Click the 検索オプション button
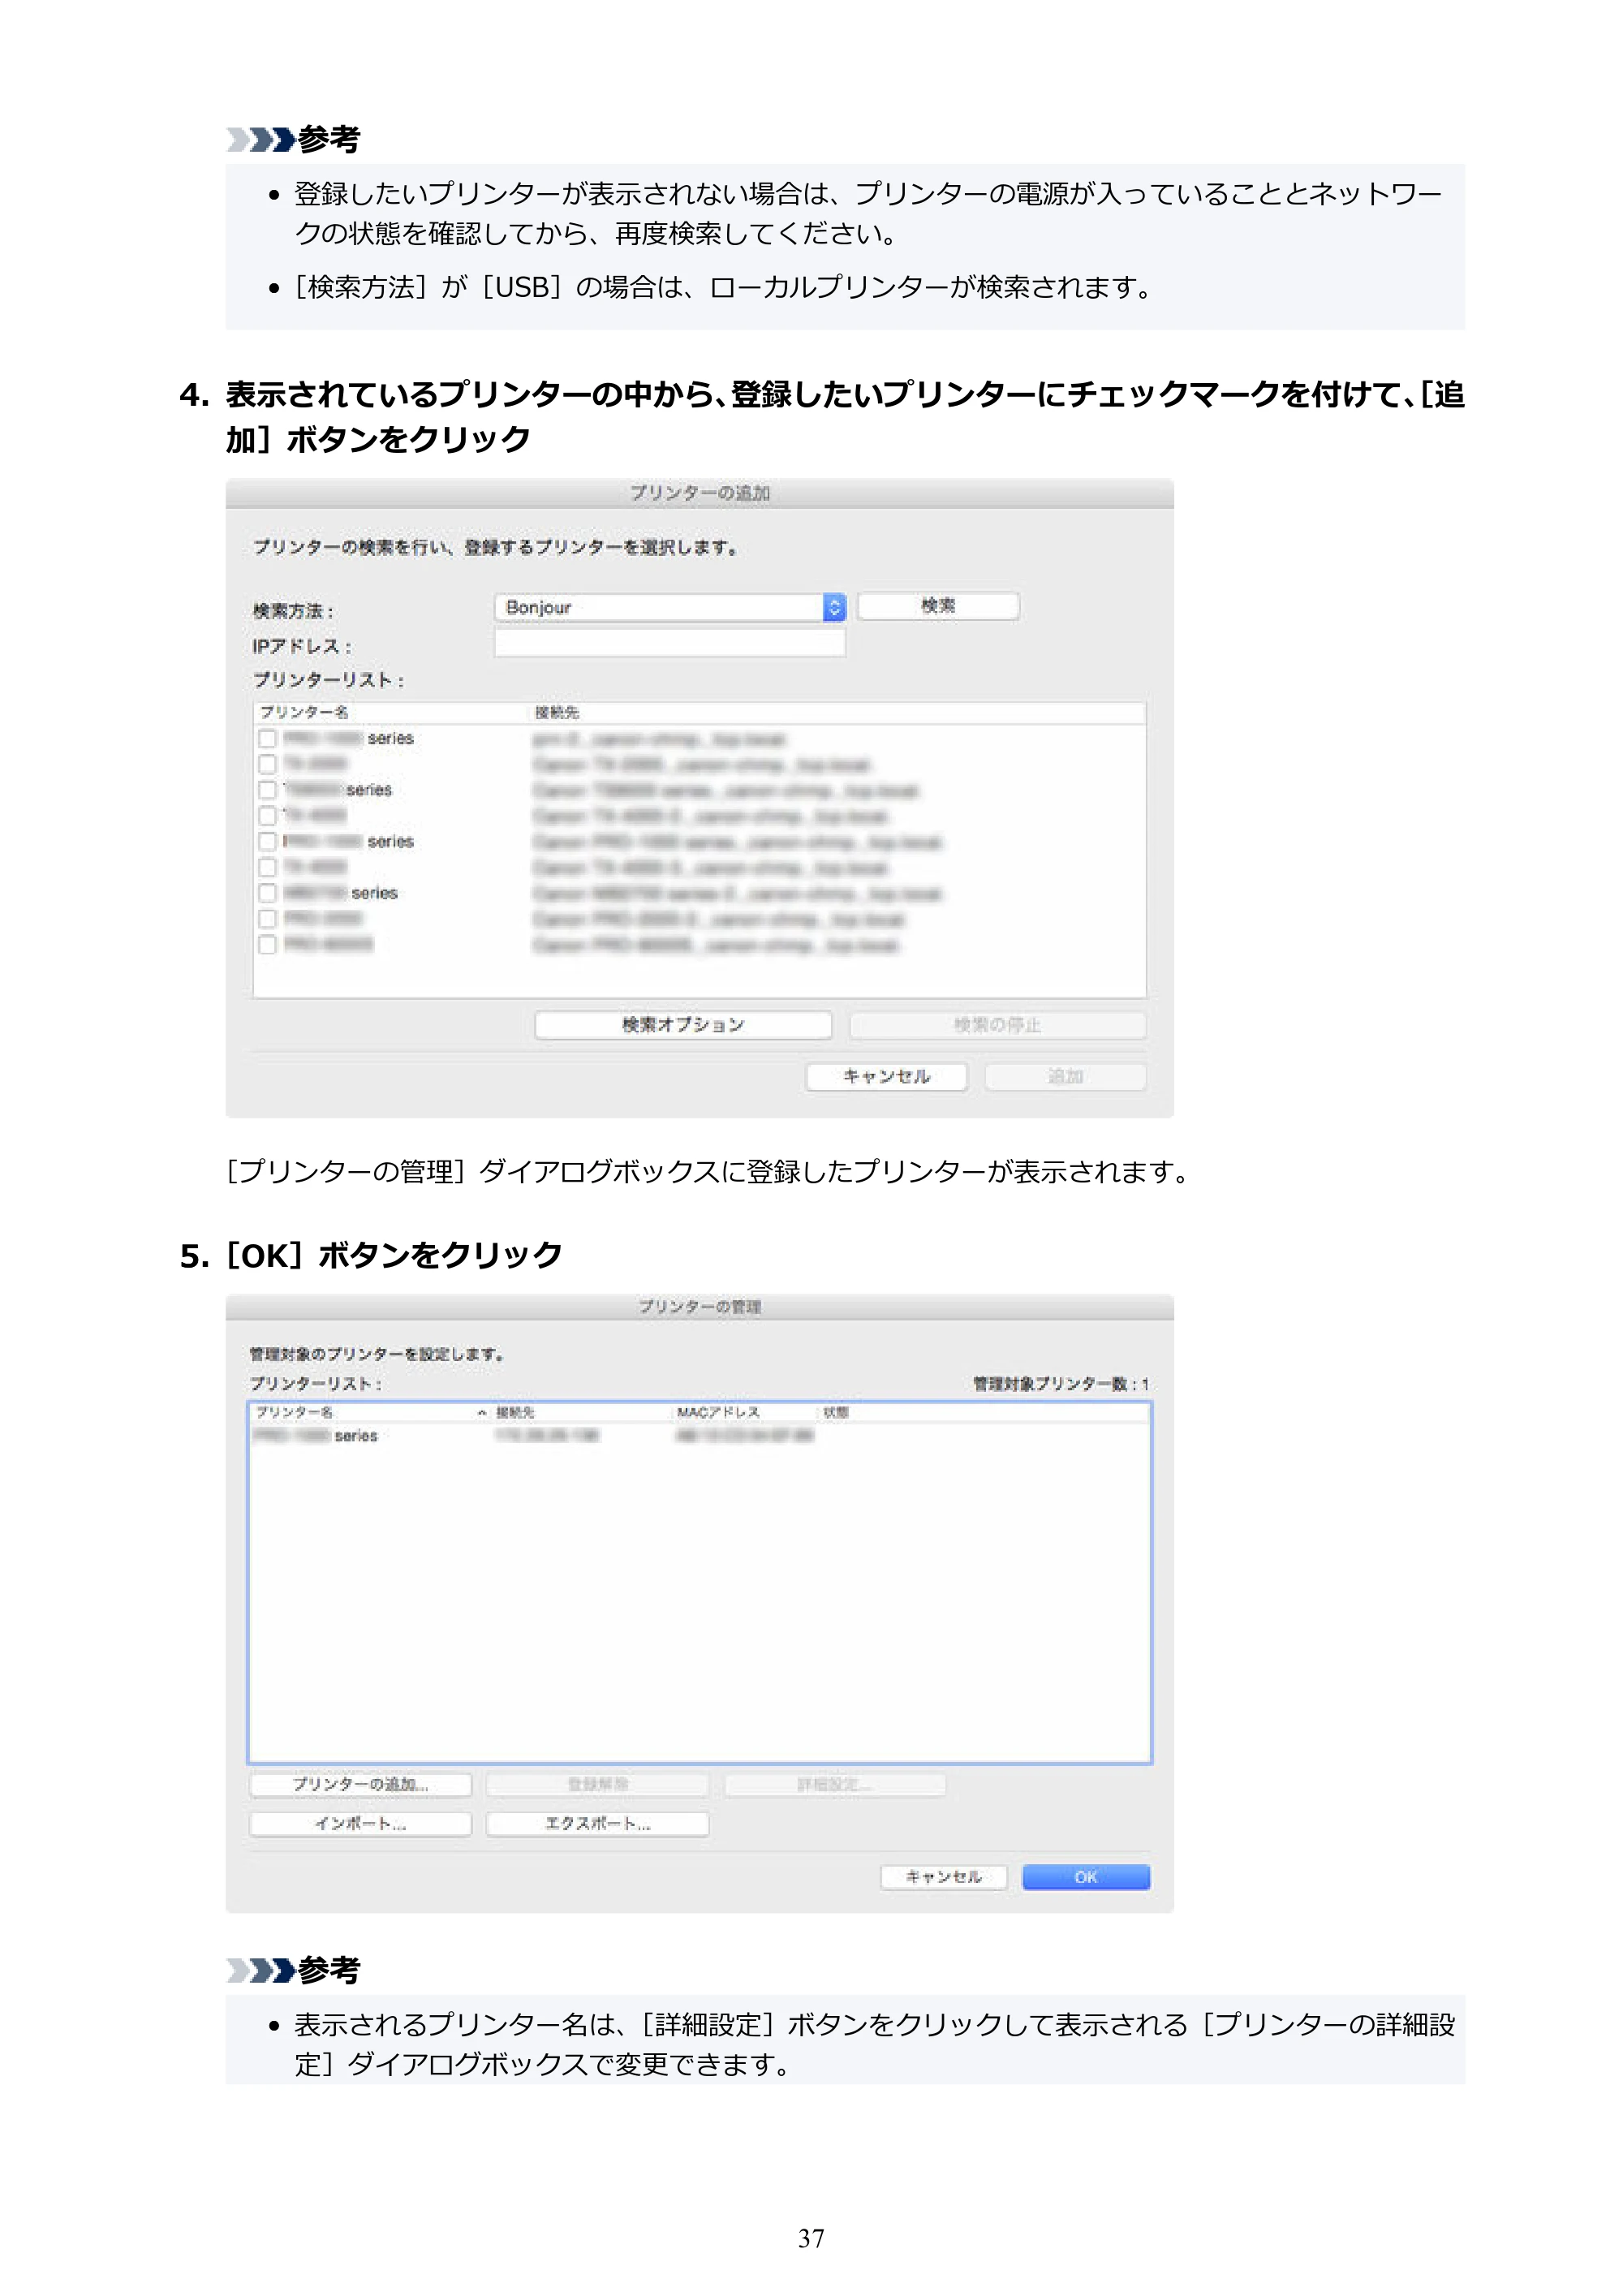 click(683, 1025)
